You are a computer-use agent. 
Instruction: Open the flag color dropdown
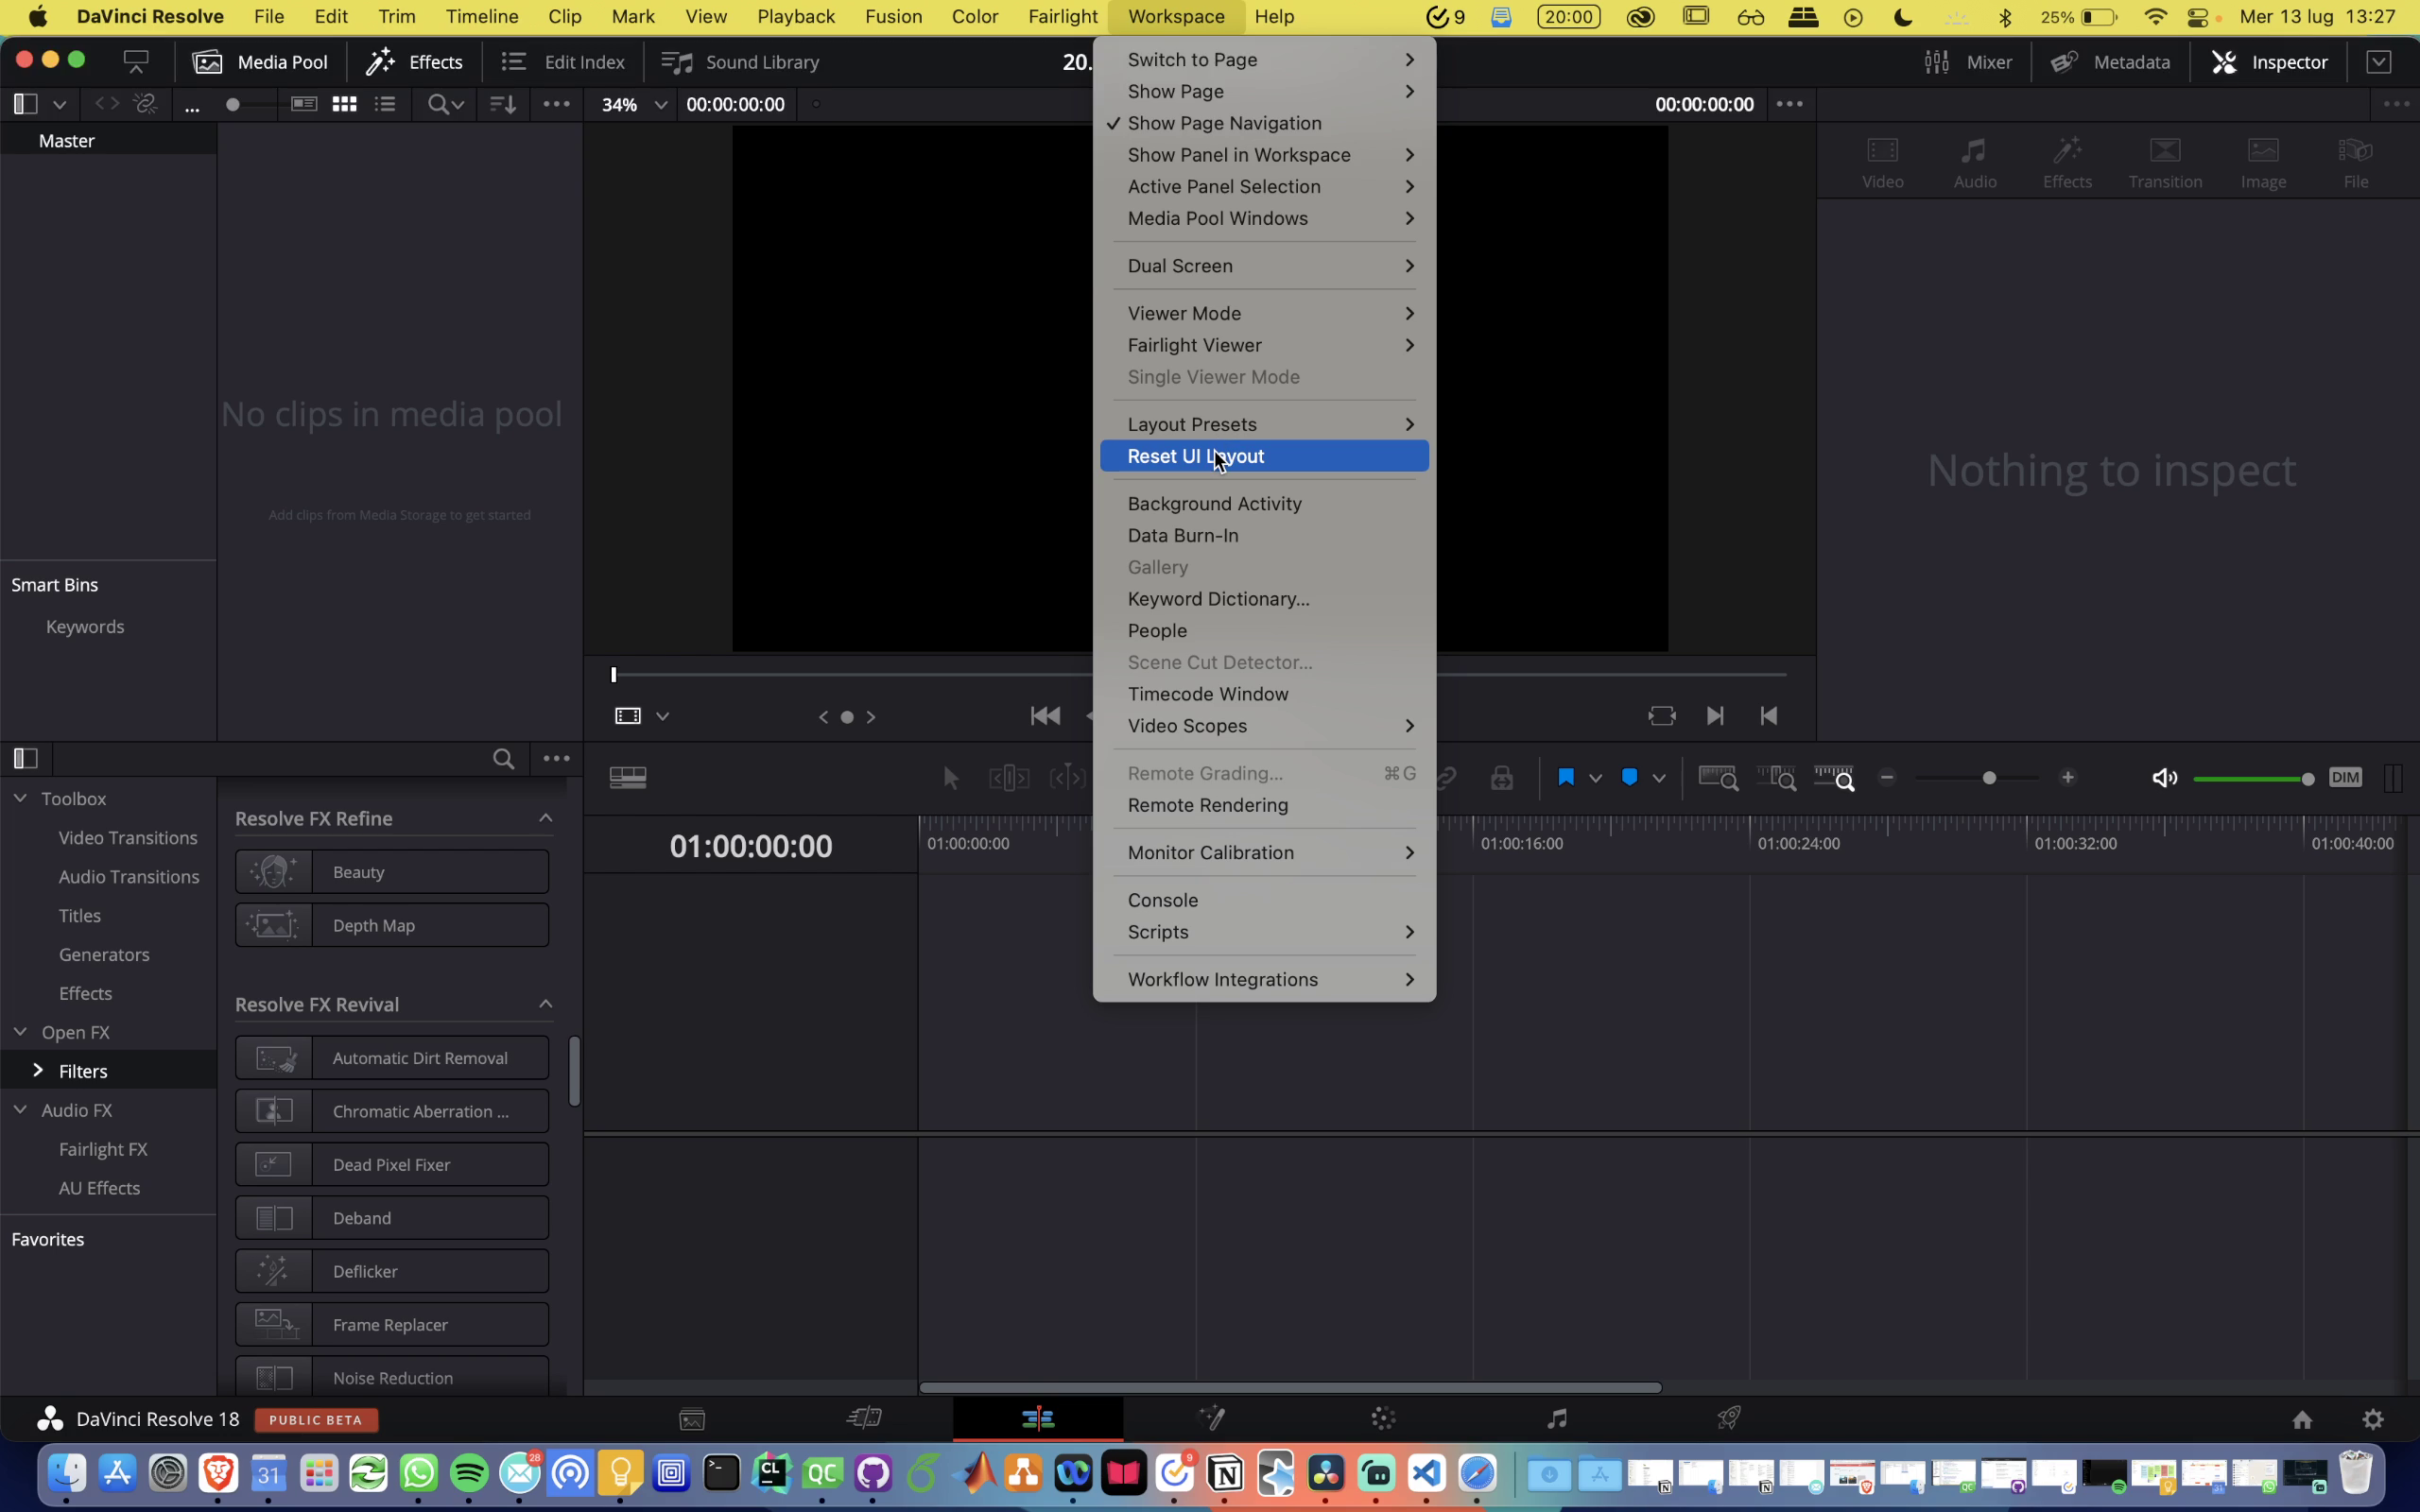click(x=1596, y=778)
